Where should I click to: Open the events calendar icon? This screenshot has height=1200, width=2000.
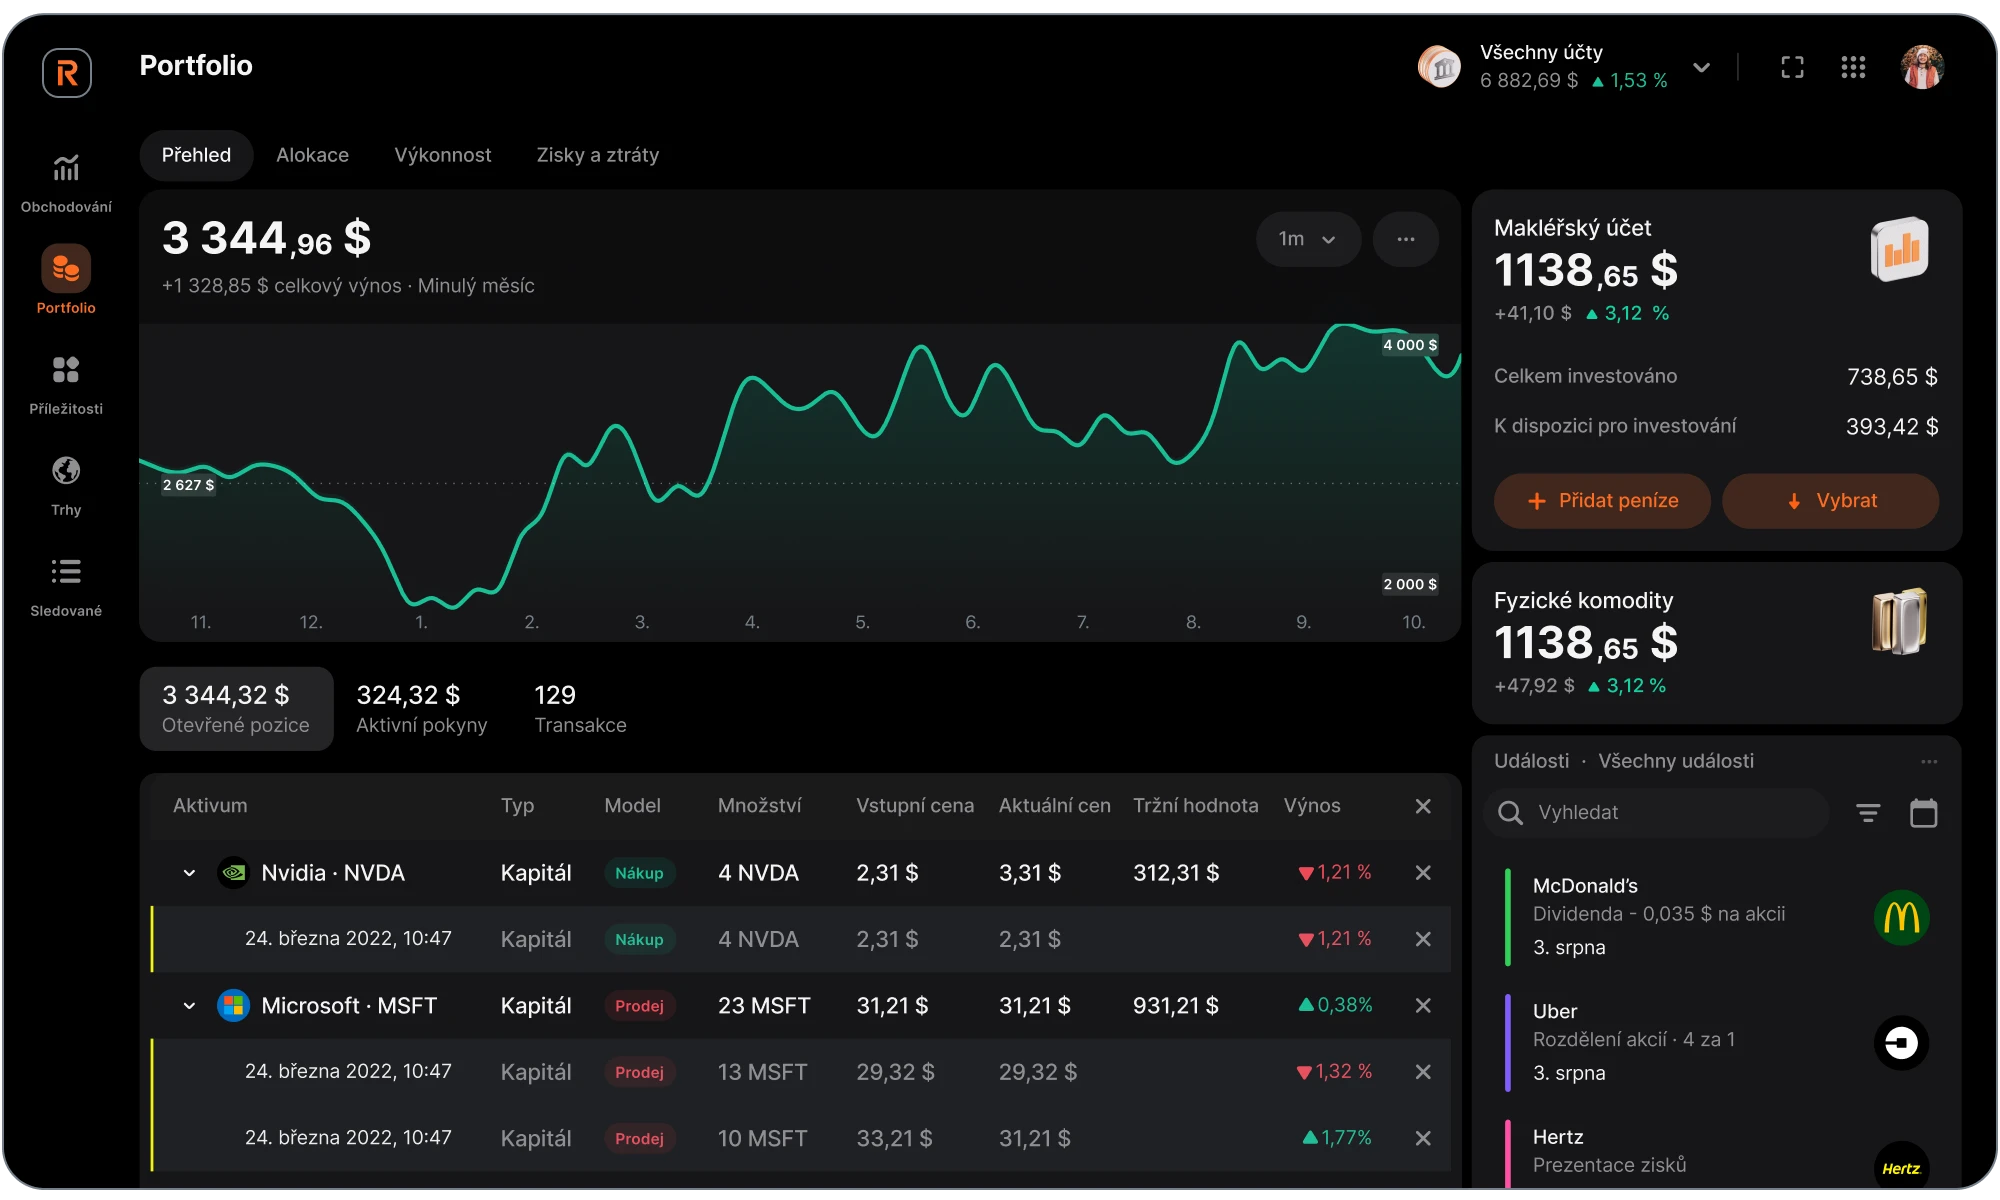point(1923,813)
